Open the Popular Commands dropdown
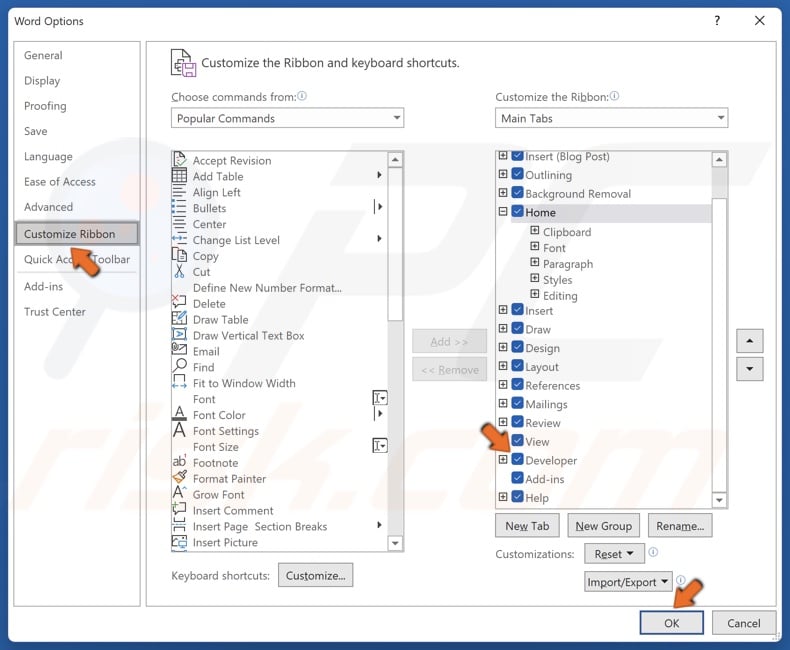790x650 pixels. pyautogui.click(x=287, y=118)
